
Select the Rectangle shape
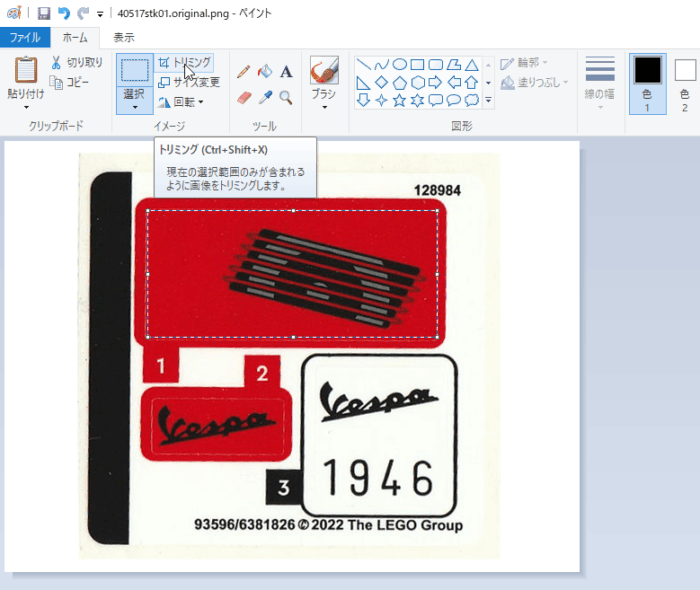coord(417,65)
